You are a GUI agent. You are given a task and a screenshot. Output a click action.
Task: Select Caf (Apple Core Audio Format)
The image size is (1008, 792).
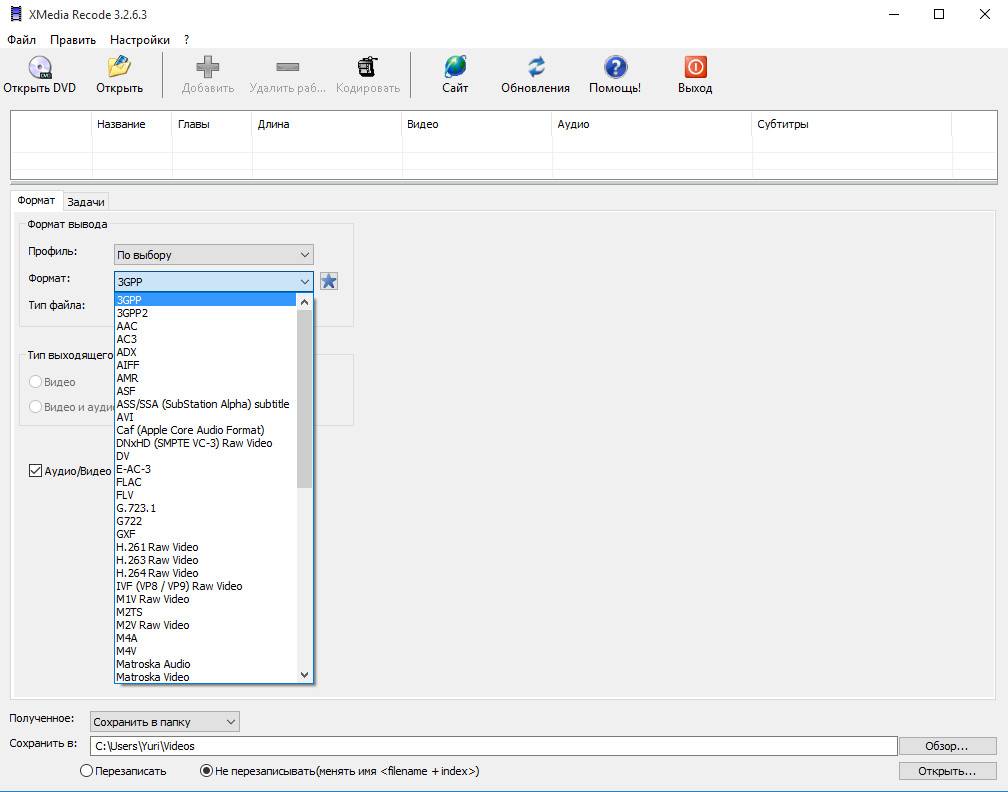(x=206, y=430)
